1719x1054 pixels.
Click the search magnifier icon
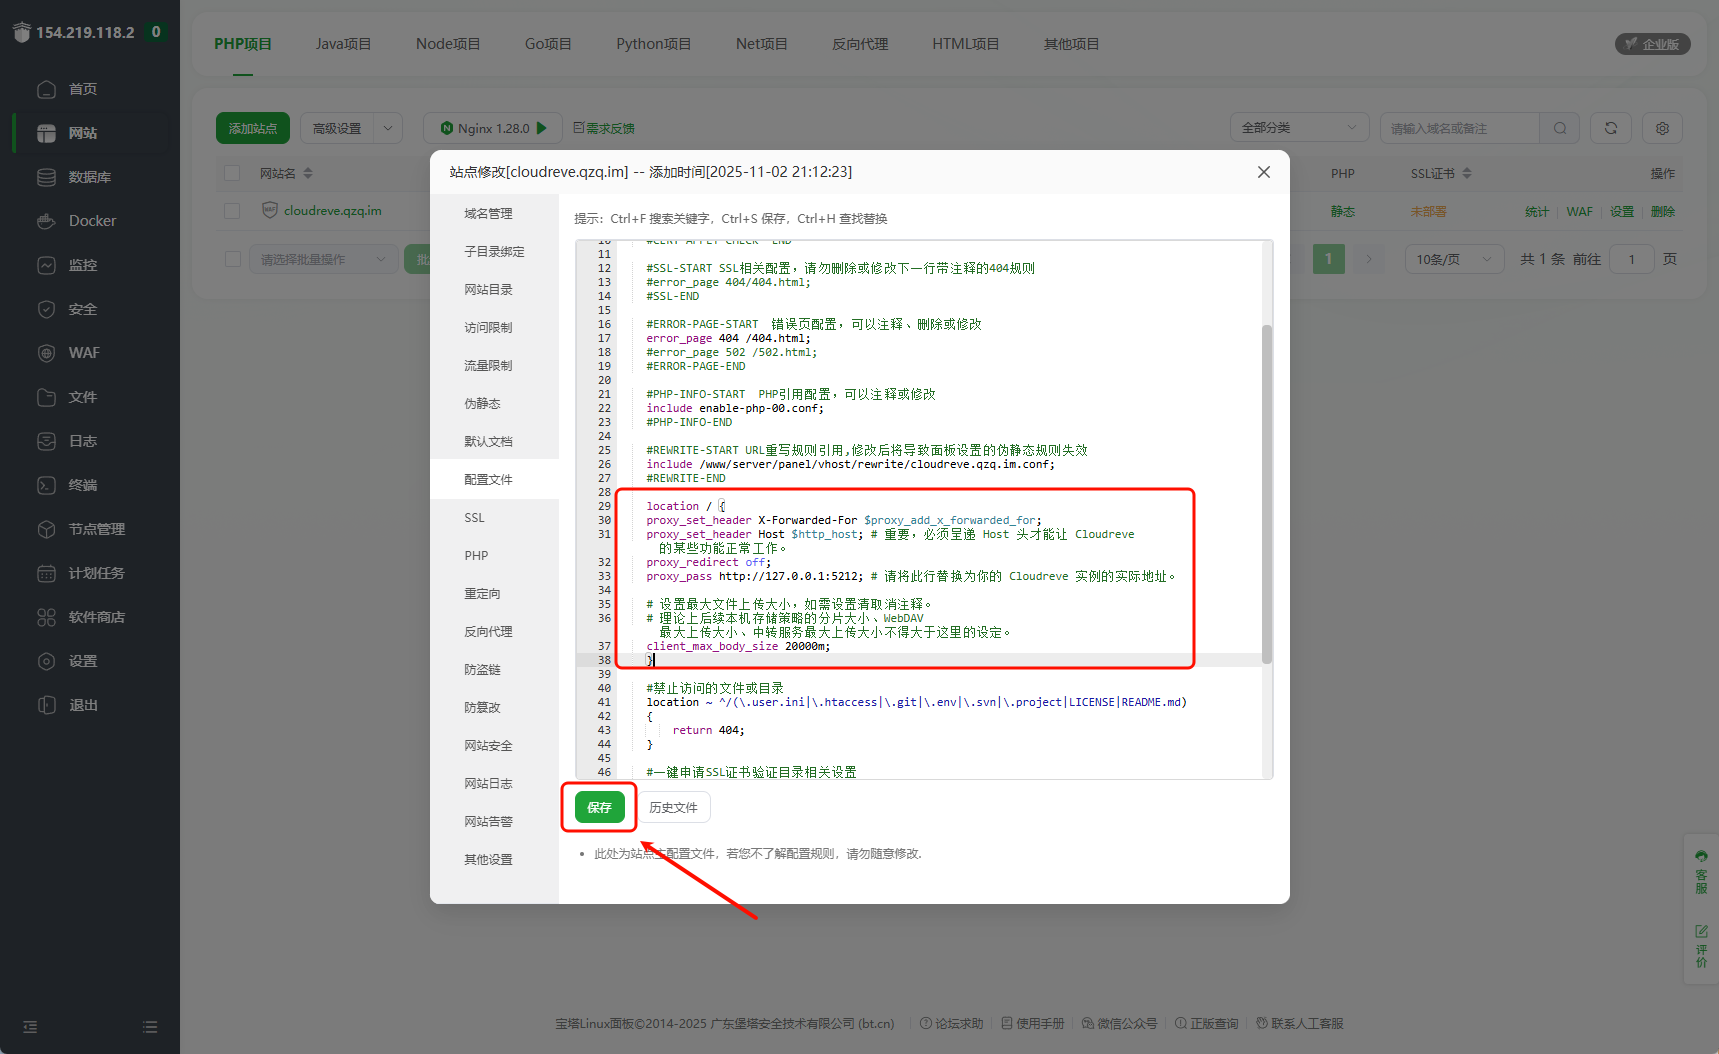point(1559,128)
